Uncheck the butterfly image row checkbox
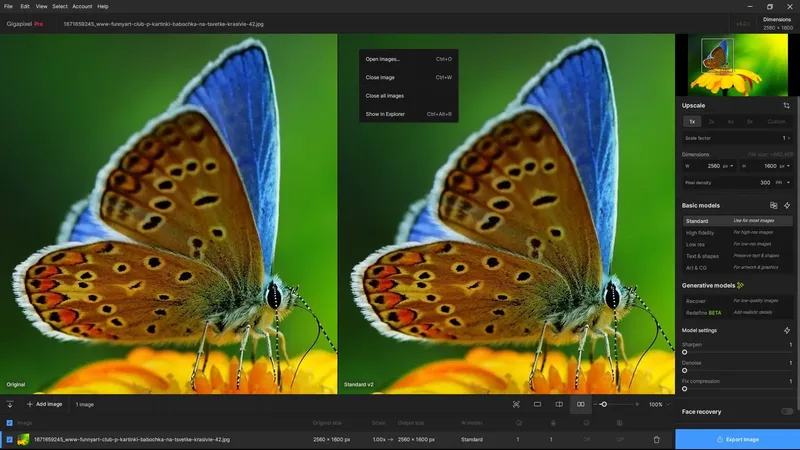The width and height of the screenshot is (800, 450). [x=9, y=439]
